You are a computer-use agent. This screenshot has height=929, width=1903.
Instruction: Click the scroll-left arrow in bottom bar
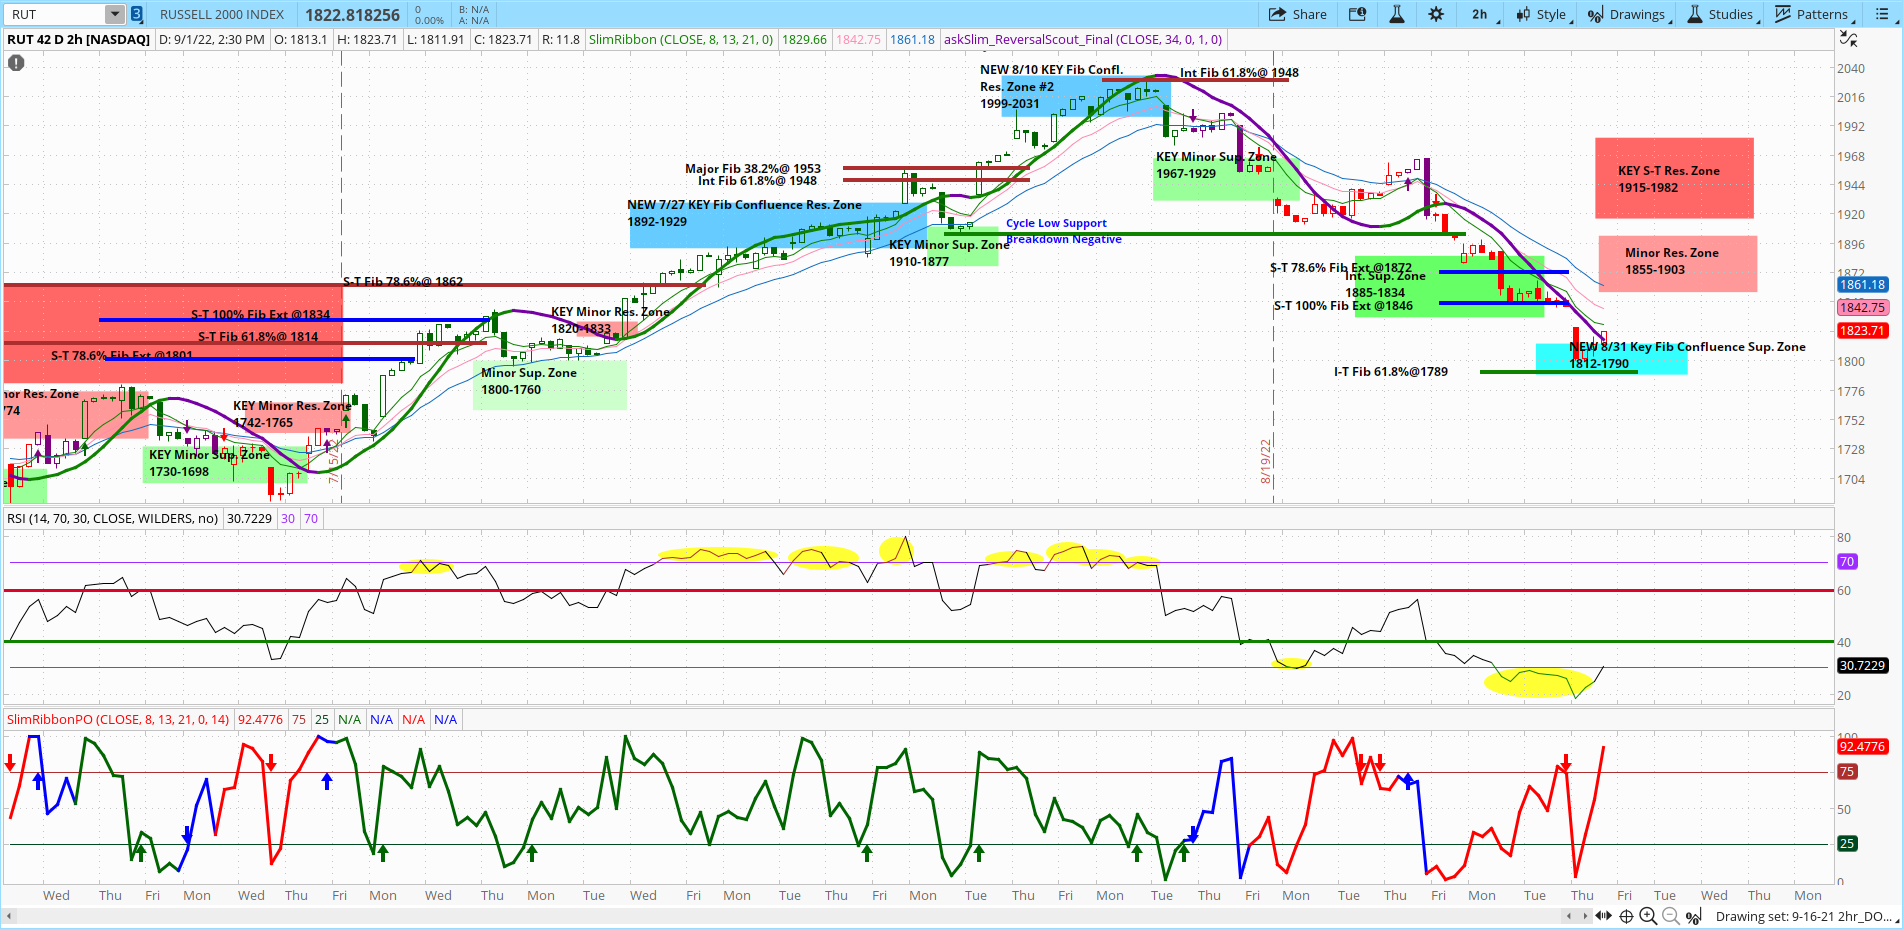(1571, 916)
